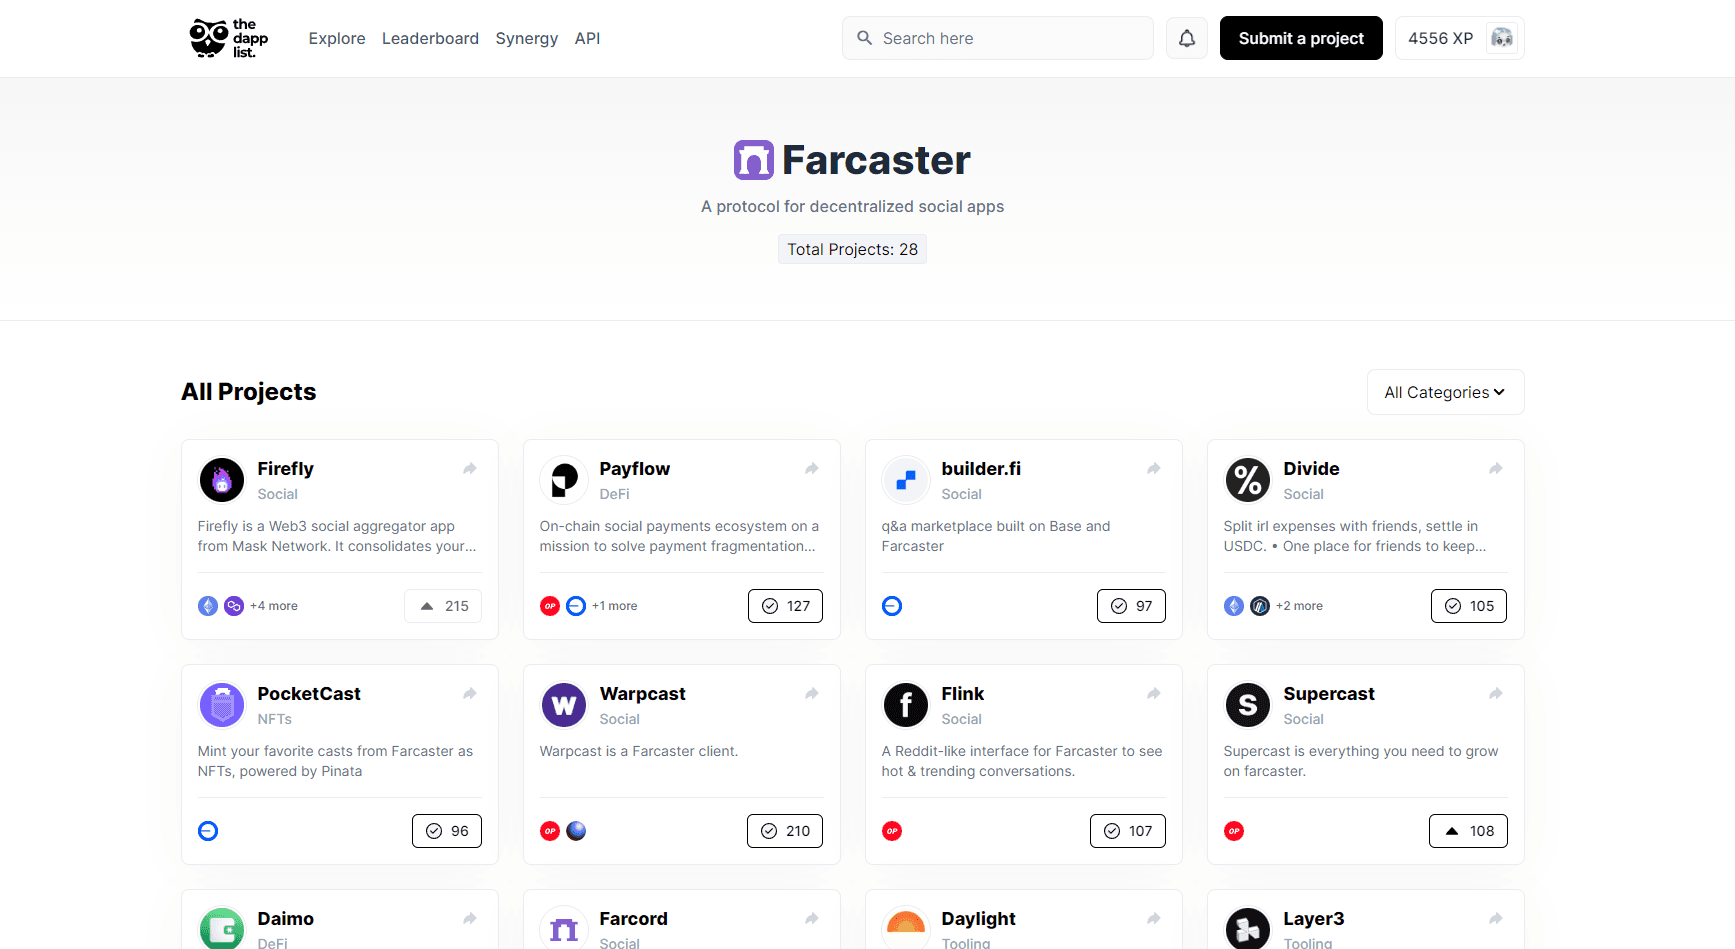
Task: Expand Firefly's +4 more chains
Action: pos(274,606)
